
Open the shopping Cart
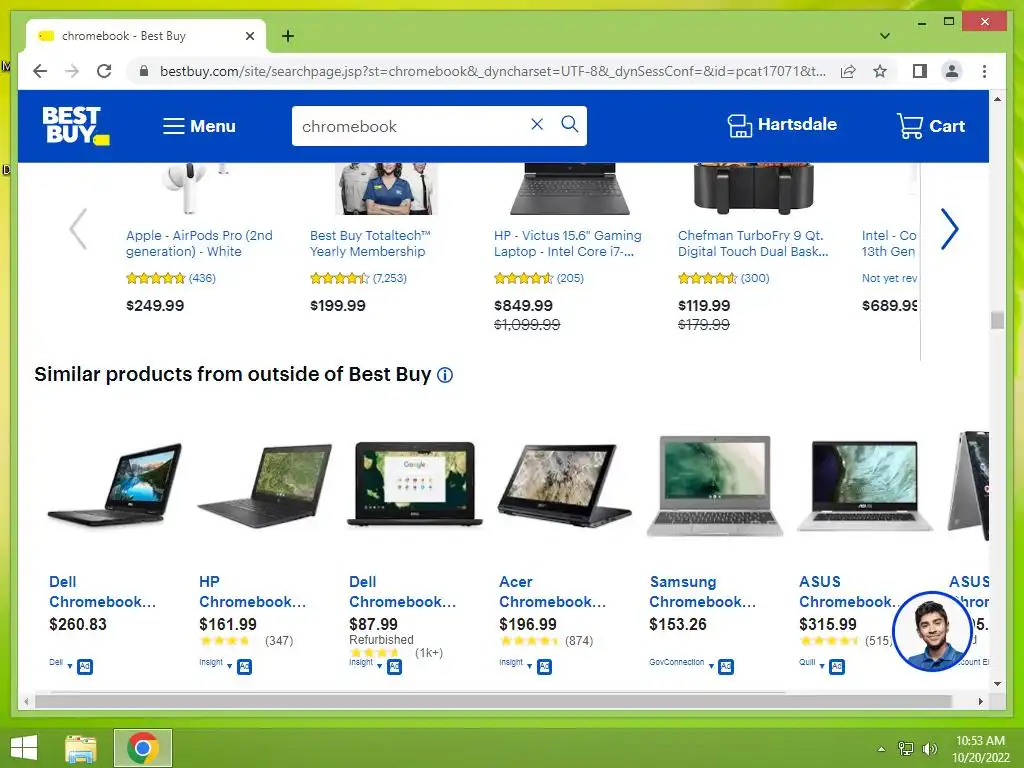coord(931,125)
